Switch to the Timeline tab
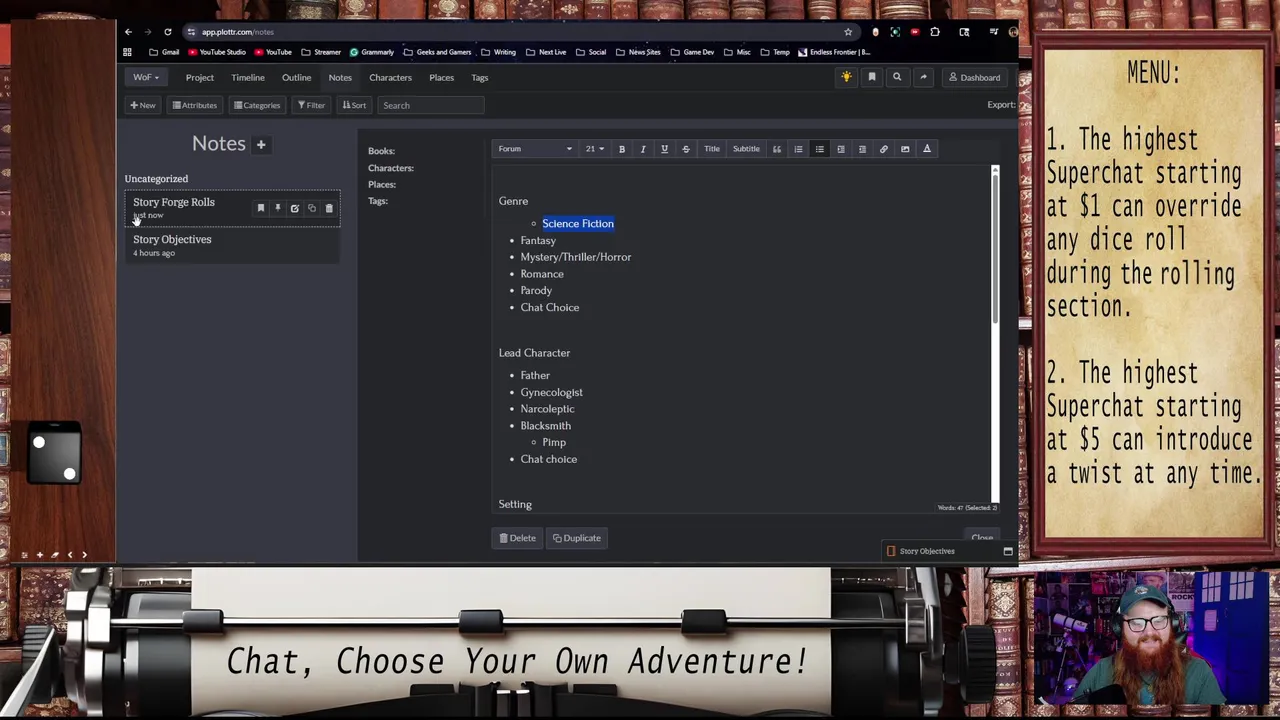Image resolution: width=1280 pixels, height=720 pixels. [248, 77]
